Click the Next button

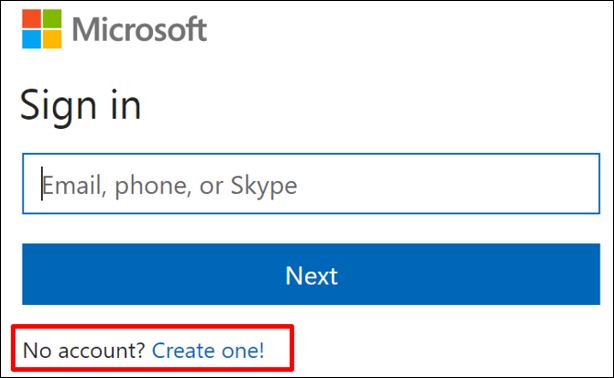(x=311, y=274)
